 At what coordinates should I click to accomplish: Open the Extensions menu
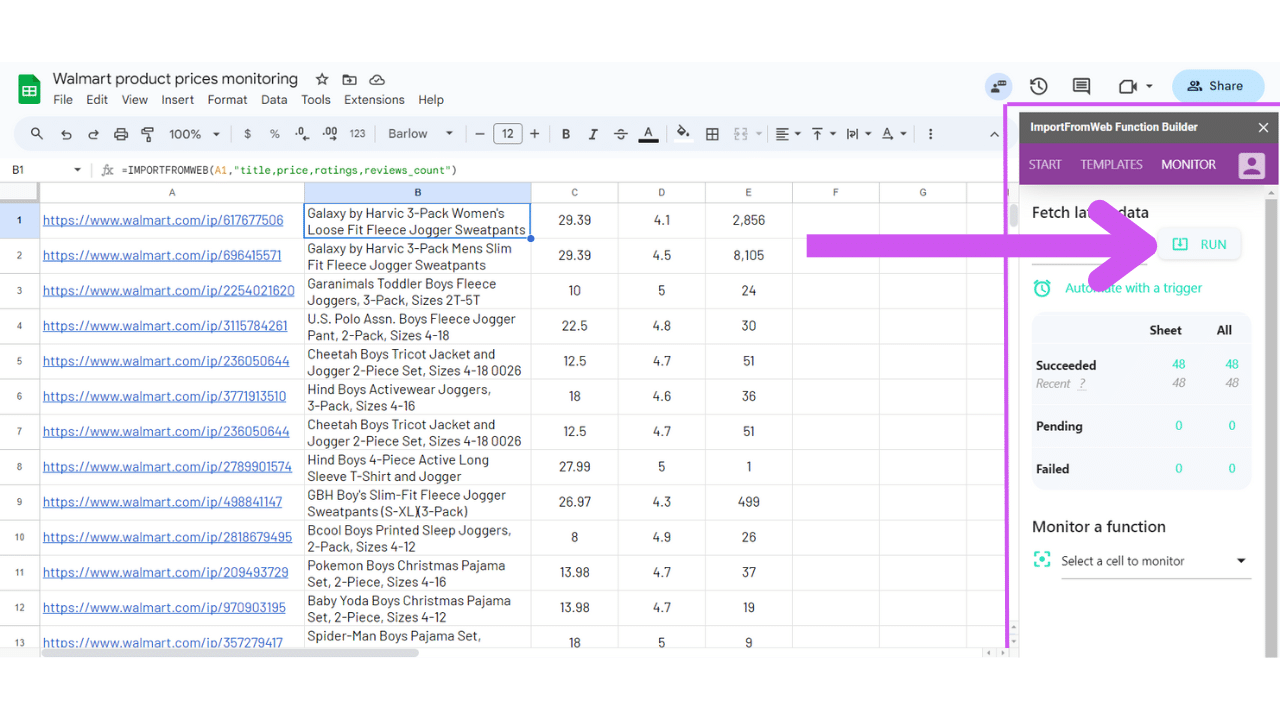coord(374,100)
